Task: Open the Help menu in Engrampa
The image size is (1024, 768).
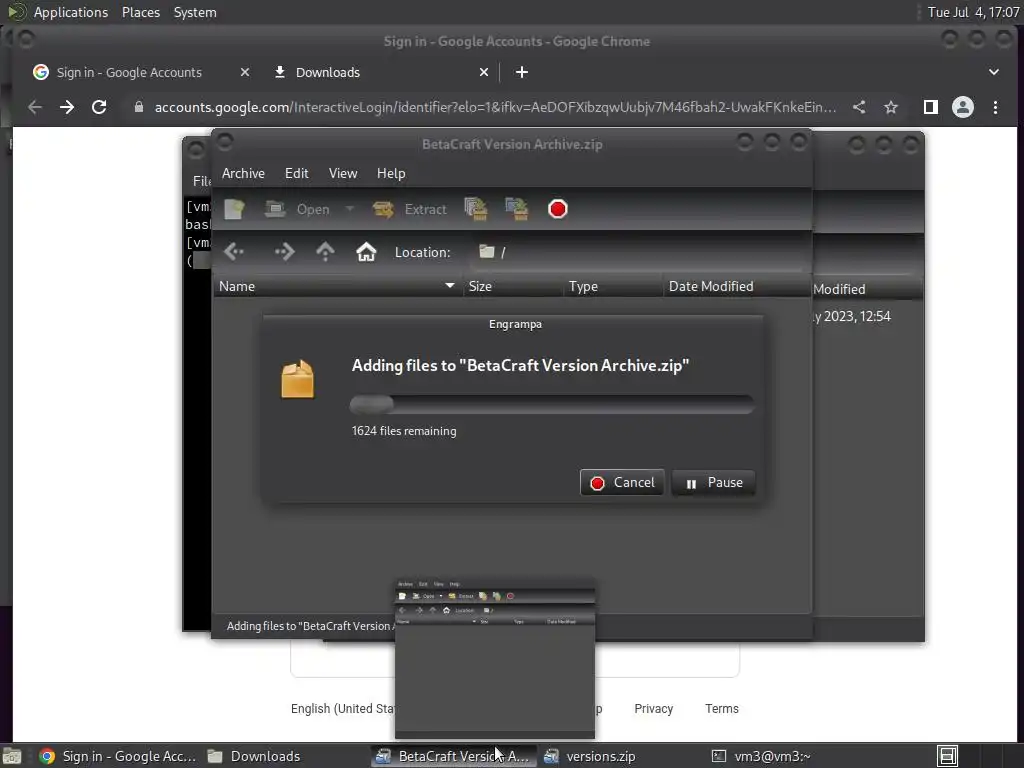Action: point(391,173)
